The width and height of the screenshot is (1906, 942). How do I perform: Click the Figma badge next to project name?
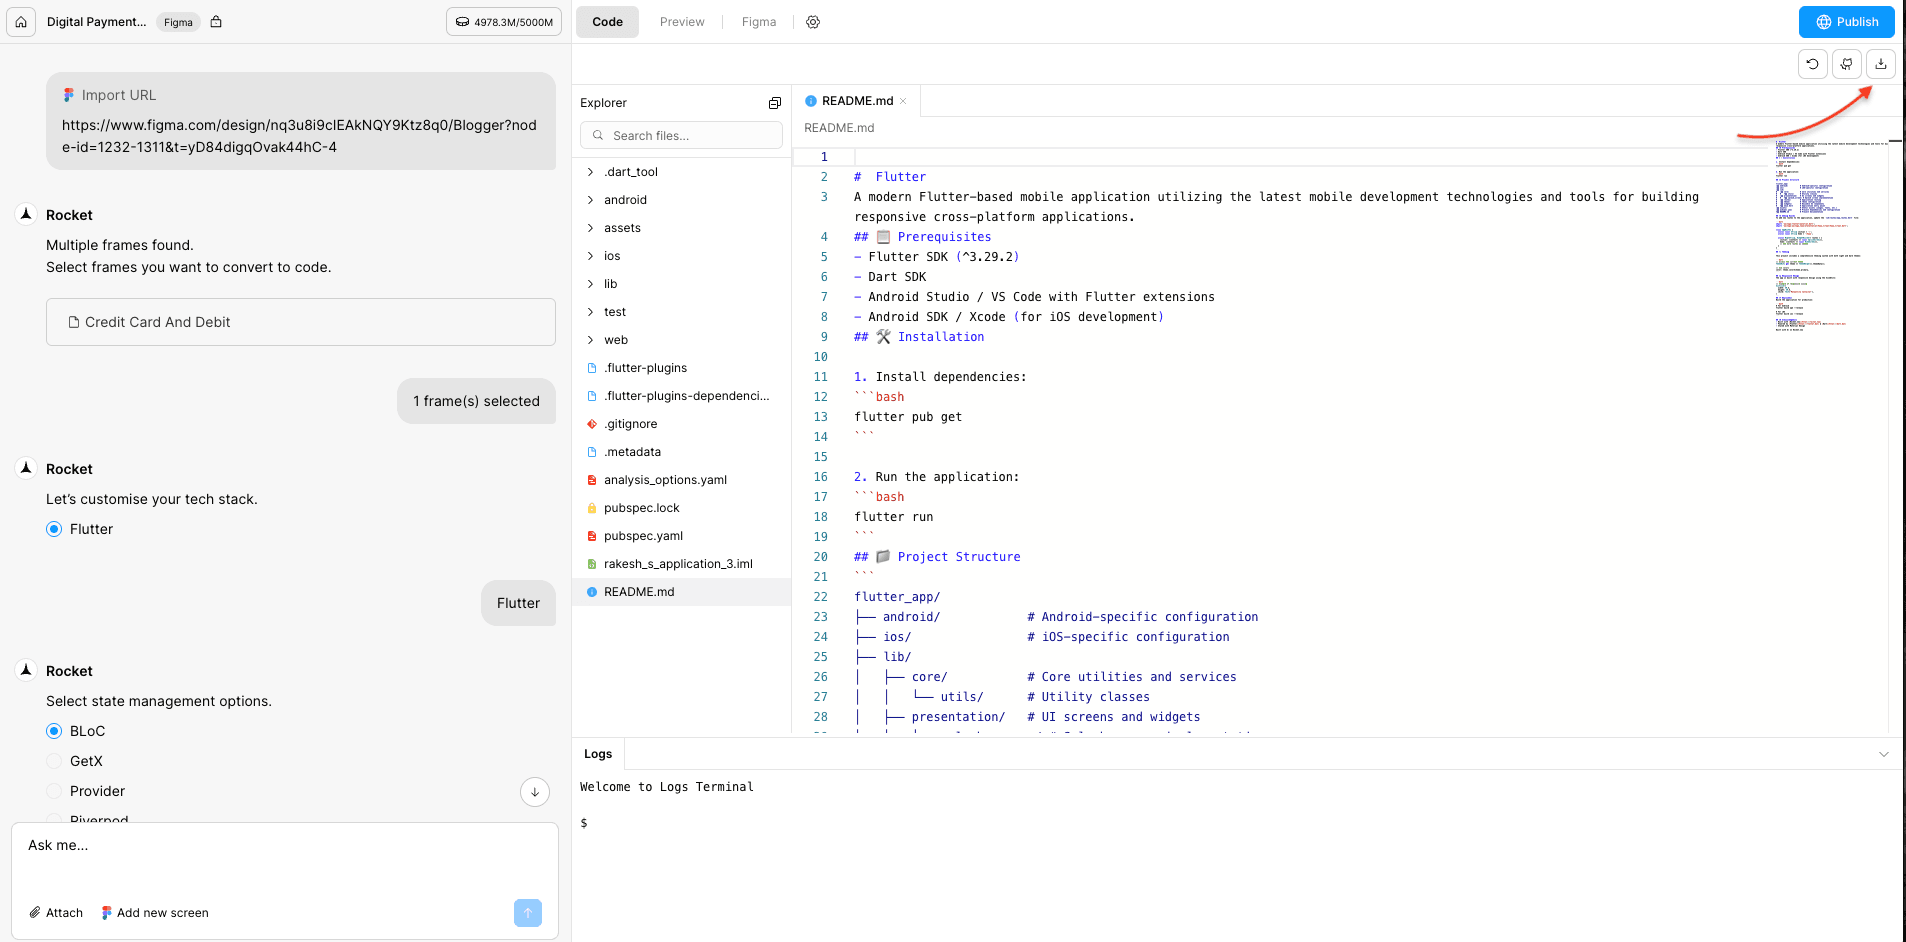(x=178, y=22)
